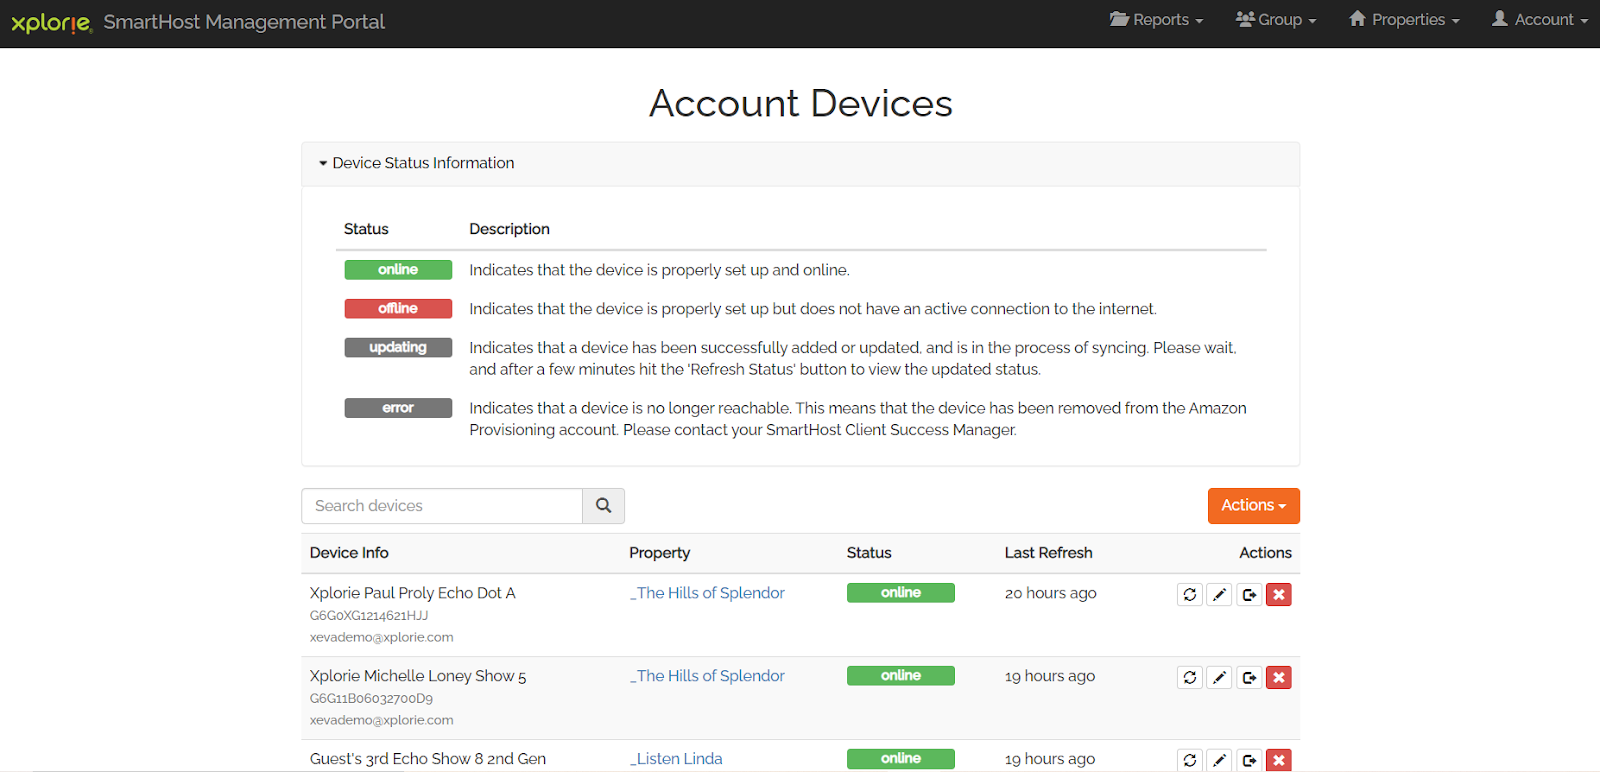1600x772 pixels.
Task: Select serial number G6G0XG1214621HJJ
Action: pyautogui.click(x=369, y=616)
